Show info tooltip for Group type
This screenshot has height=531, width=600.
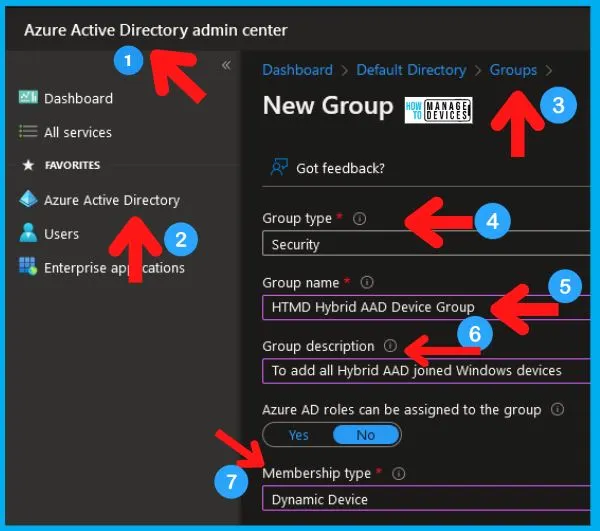click(x=359, y=219)
